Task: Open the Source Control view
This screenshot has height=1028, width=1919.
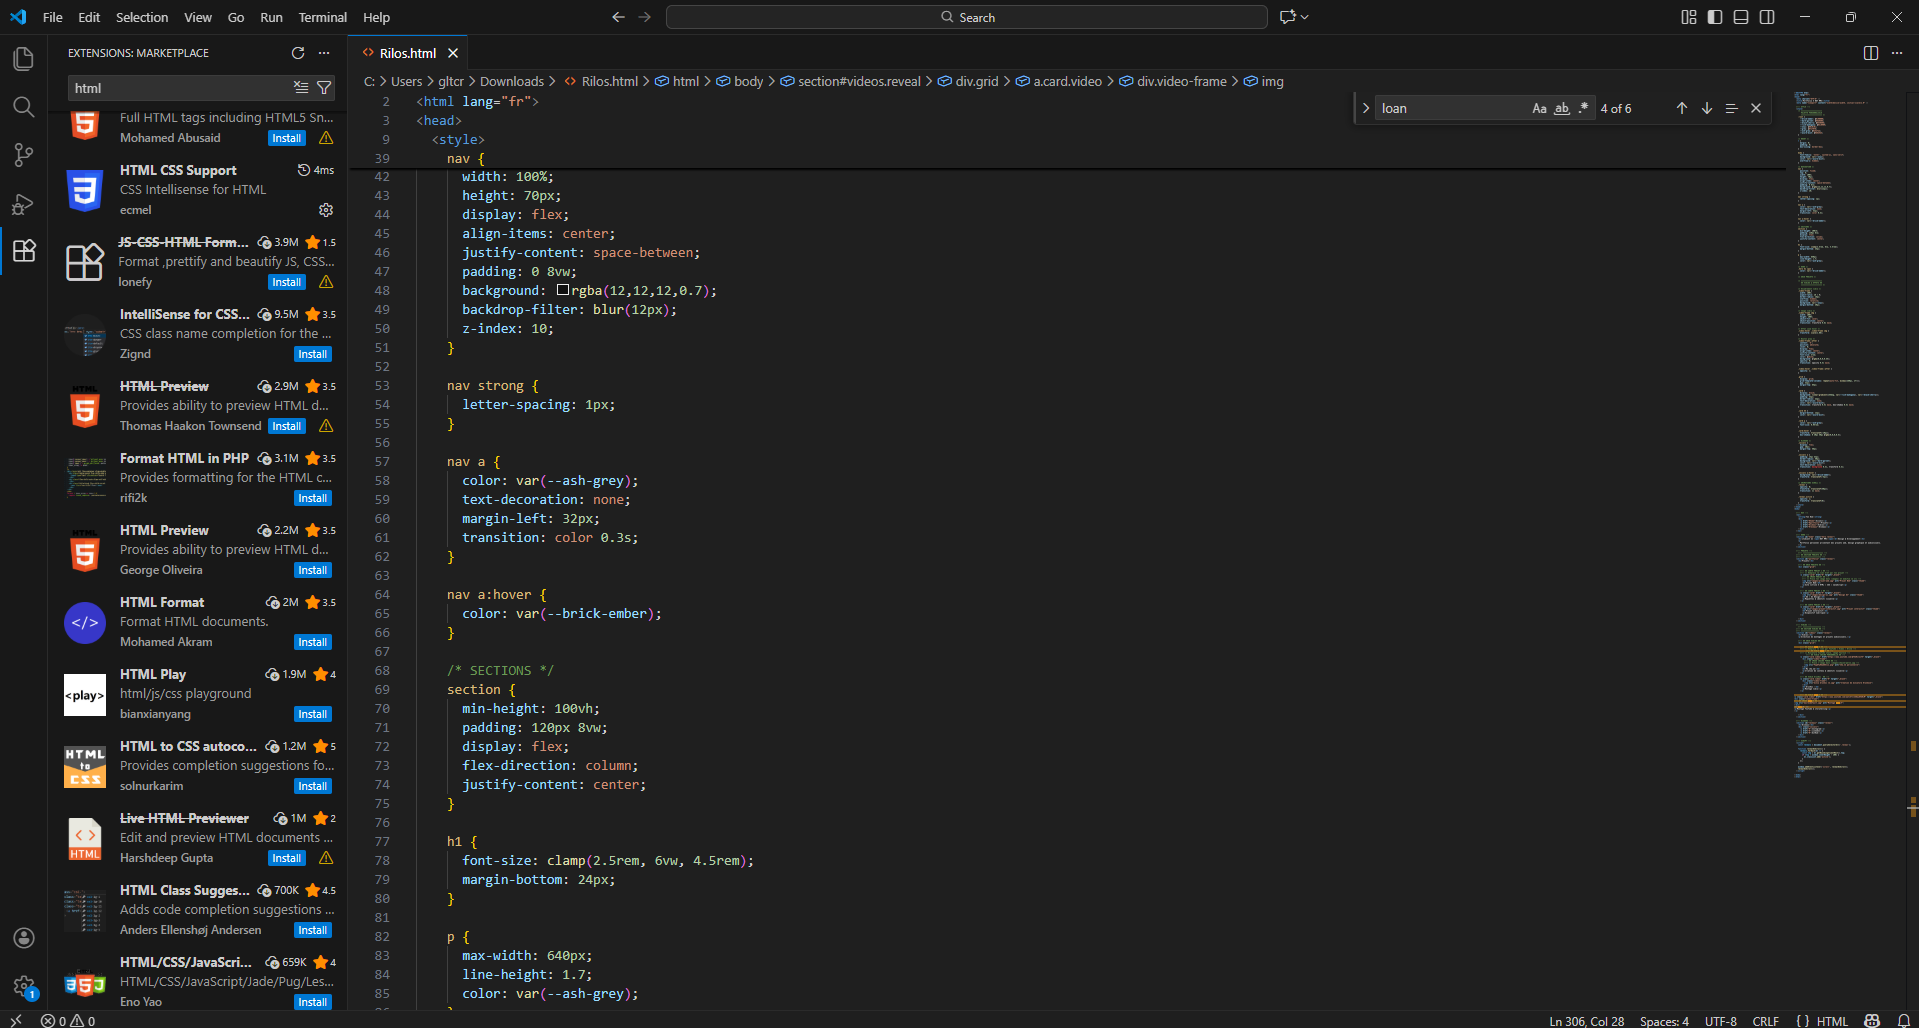Action: [x=23, y=155]
